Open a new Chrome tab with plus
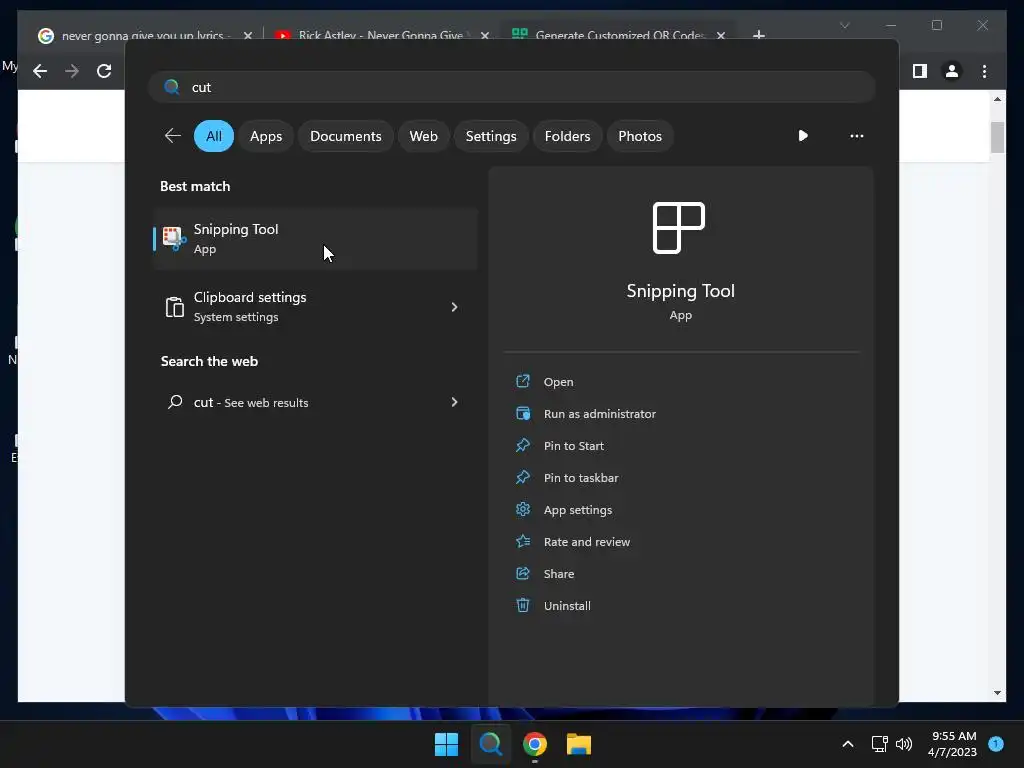Image resolution: width=1024 pixels, height=768 pixels. pos(759,35)
